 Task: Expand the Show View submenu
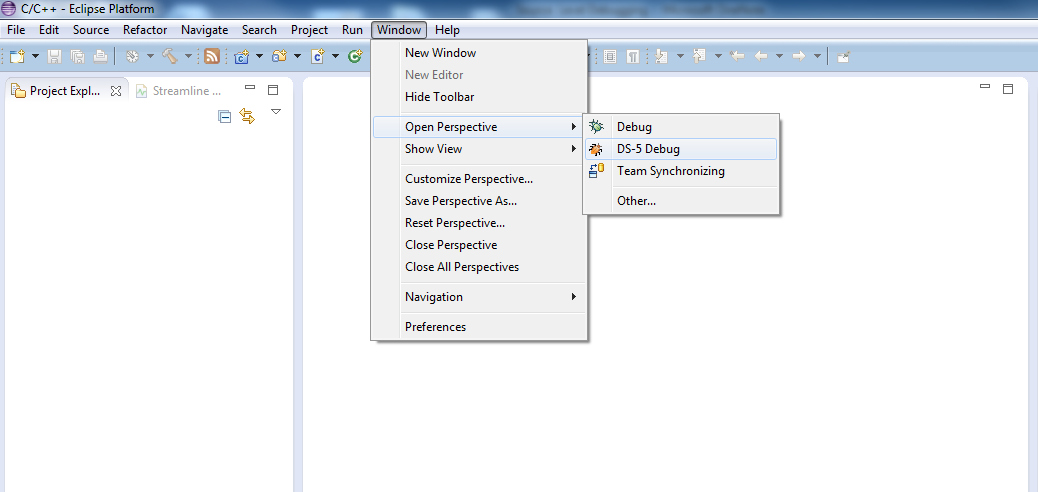(x=480, y=149)
